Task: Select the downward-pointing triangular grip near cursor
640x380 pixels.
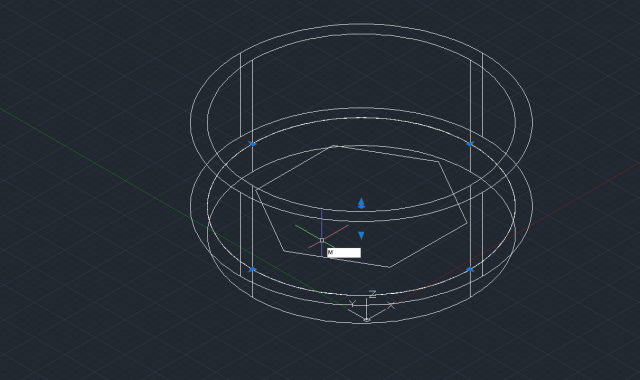Action: coord(361,235)
